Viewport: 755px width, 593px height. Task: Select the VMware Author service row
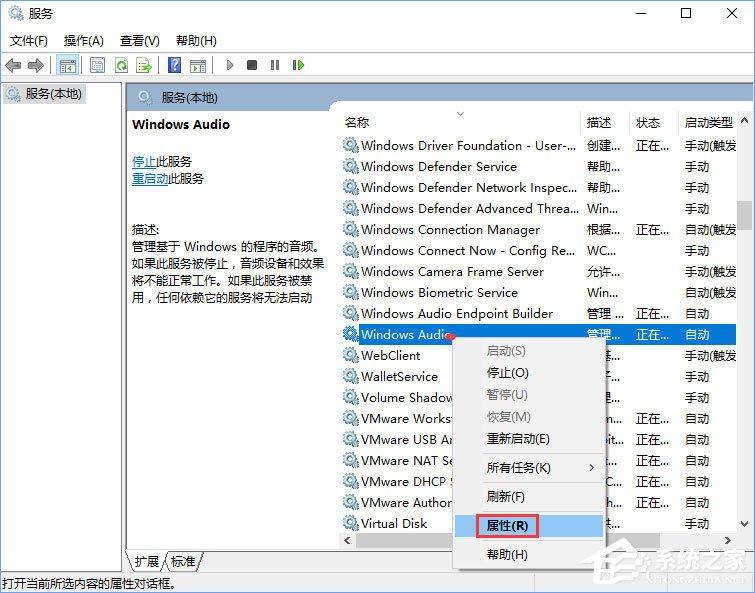click(x=397, y=503)
